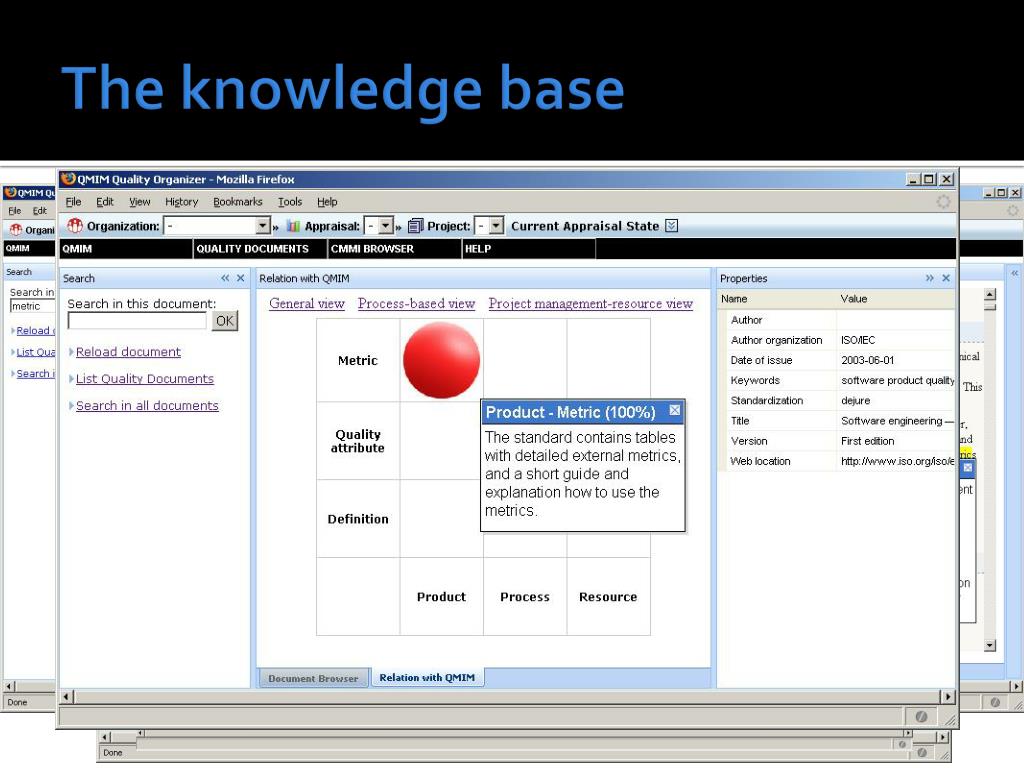Open the Help menu in menu bar

tap(327, 202)
